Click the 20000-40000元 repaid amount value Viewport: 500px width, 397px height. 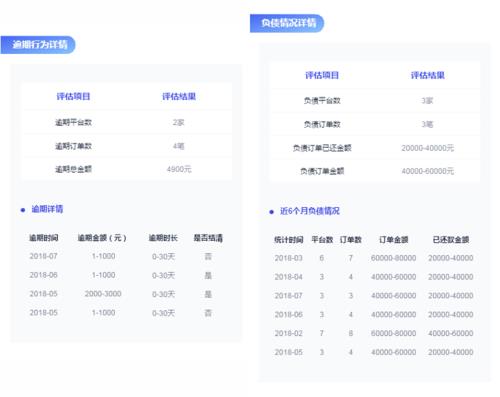[428, 148]
